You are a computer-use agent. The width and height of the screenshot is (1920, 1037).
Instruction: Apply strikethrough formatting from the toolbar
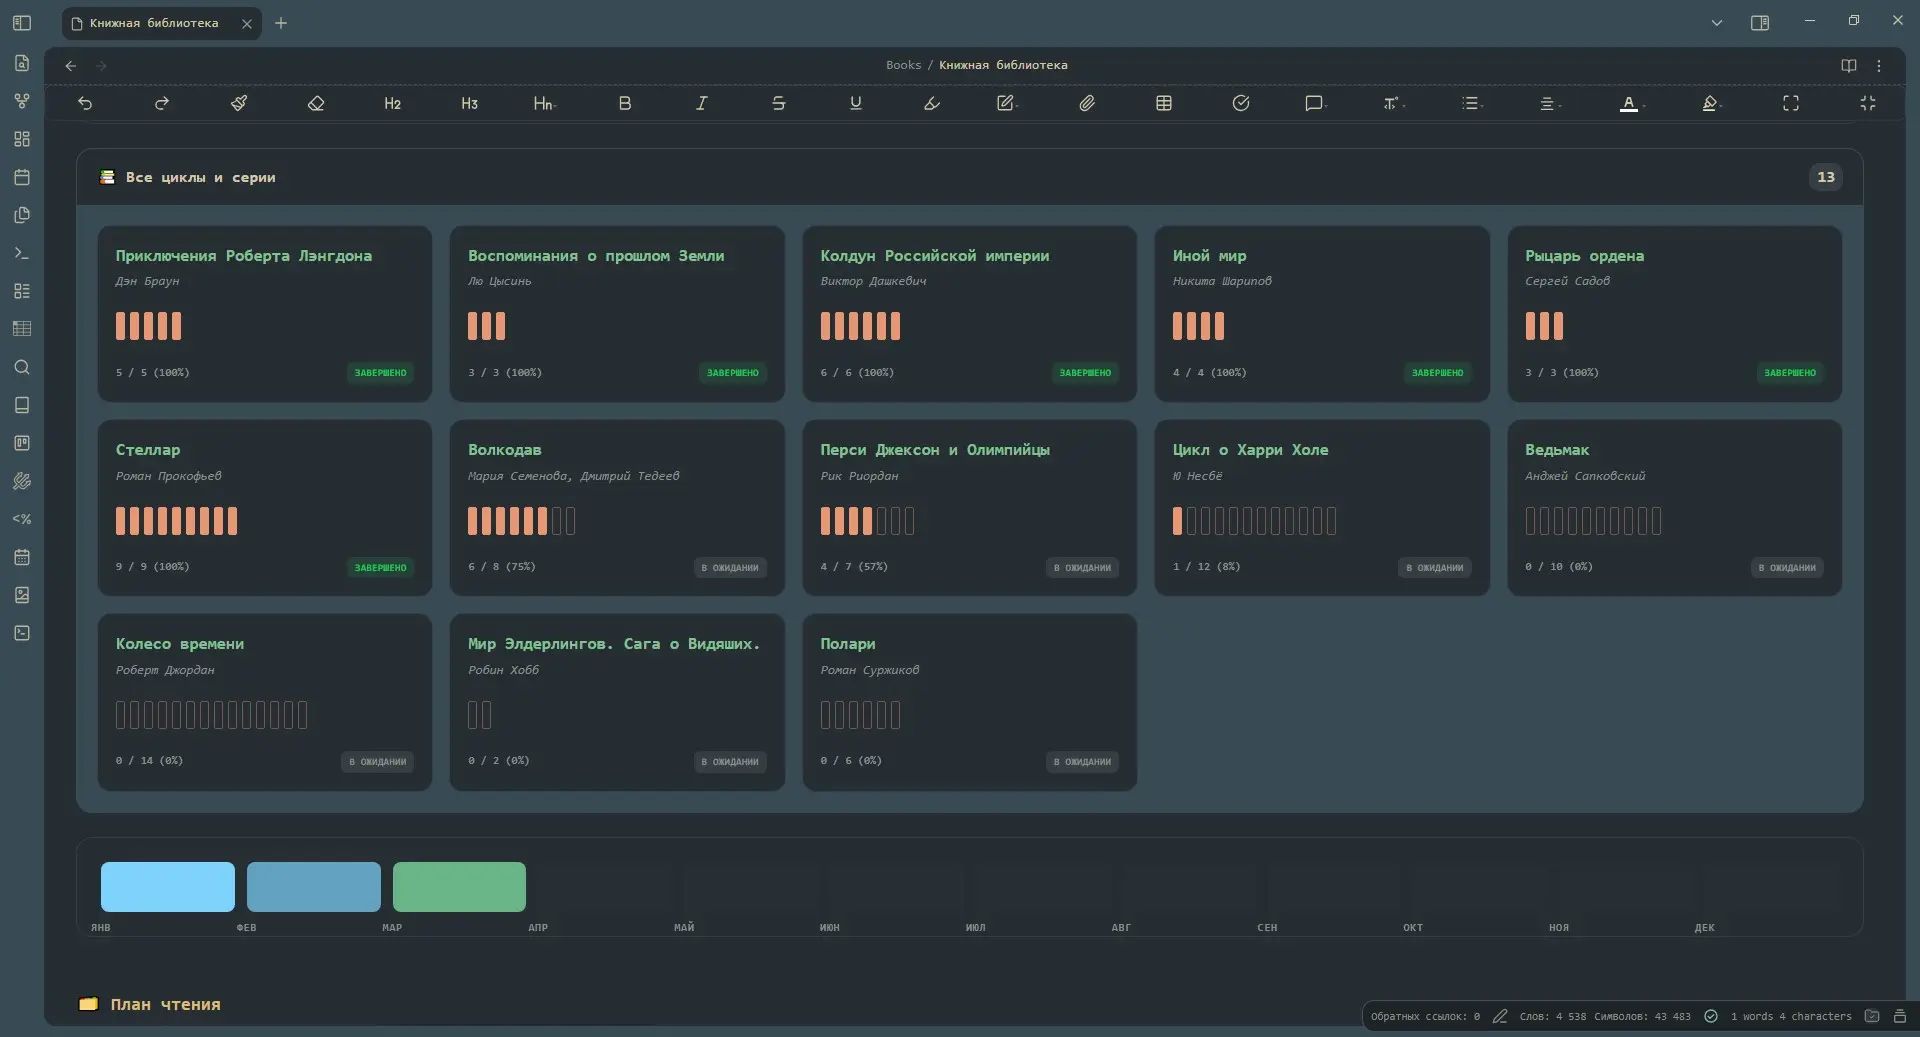[778, 103]
